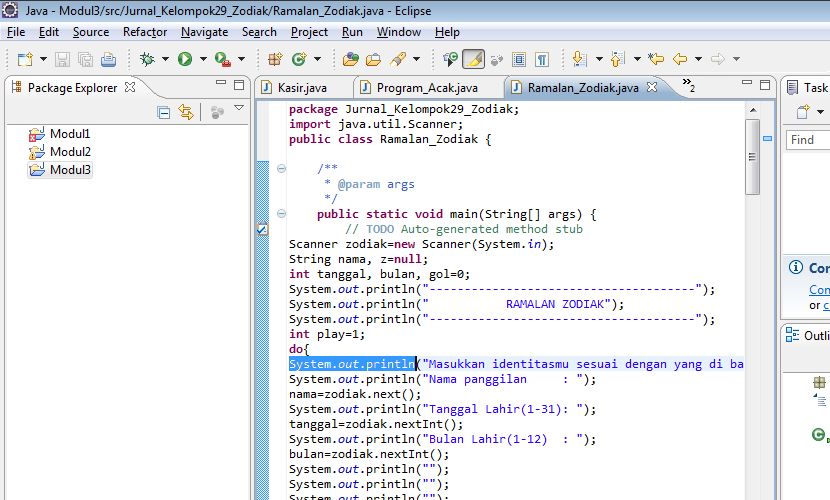Click the Print icon in toolbar
This screenshot has width=830, height=500.
tap(106, 60)
